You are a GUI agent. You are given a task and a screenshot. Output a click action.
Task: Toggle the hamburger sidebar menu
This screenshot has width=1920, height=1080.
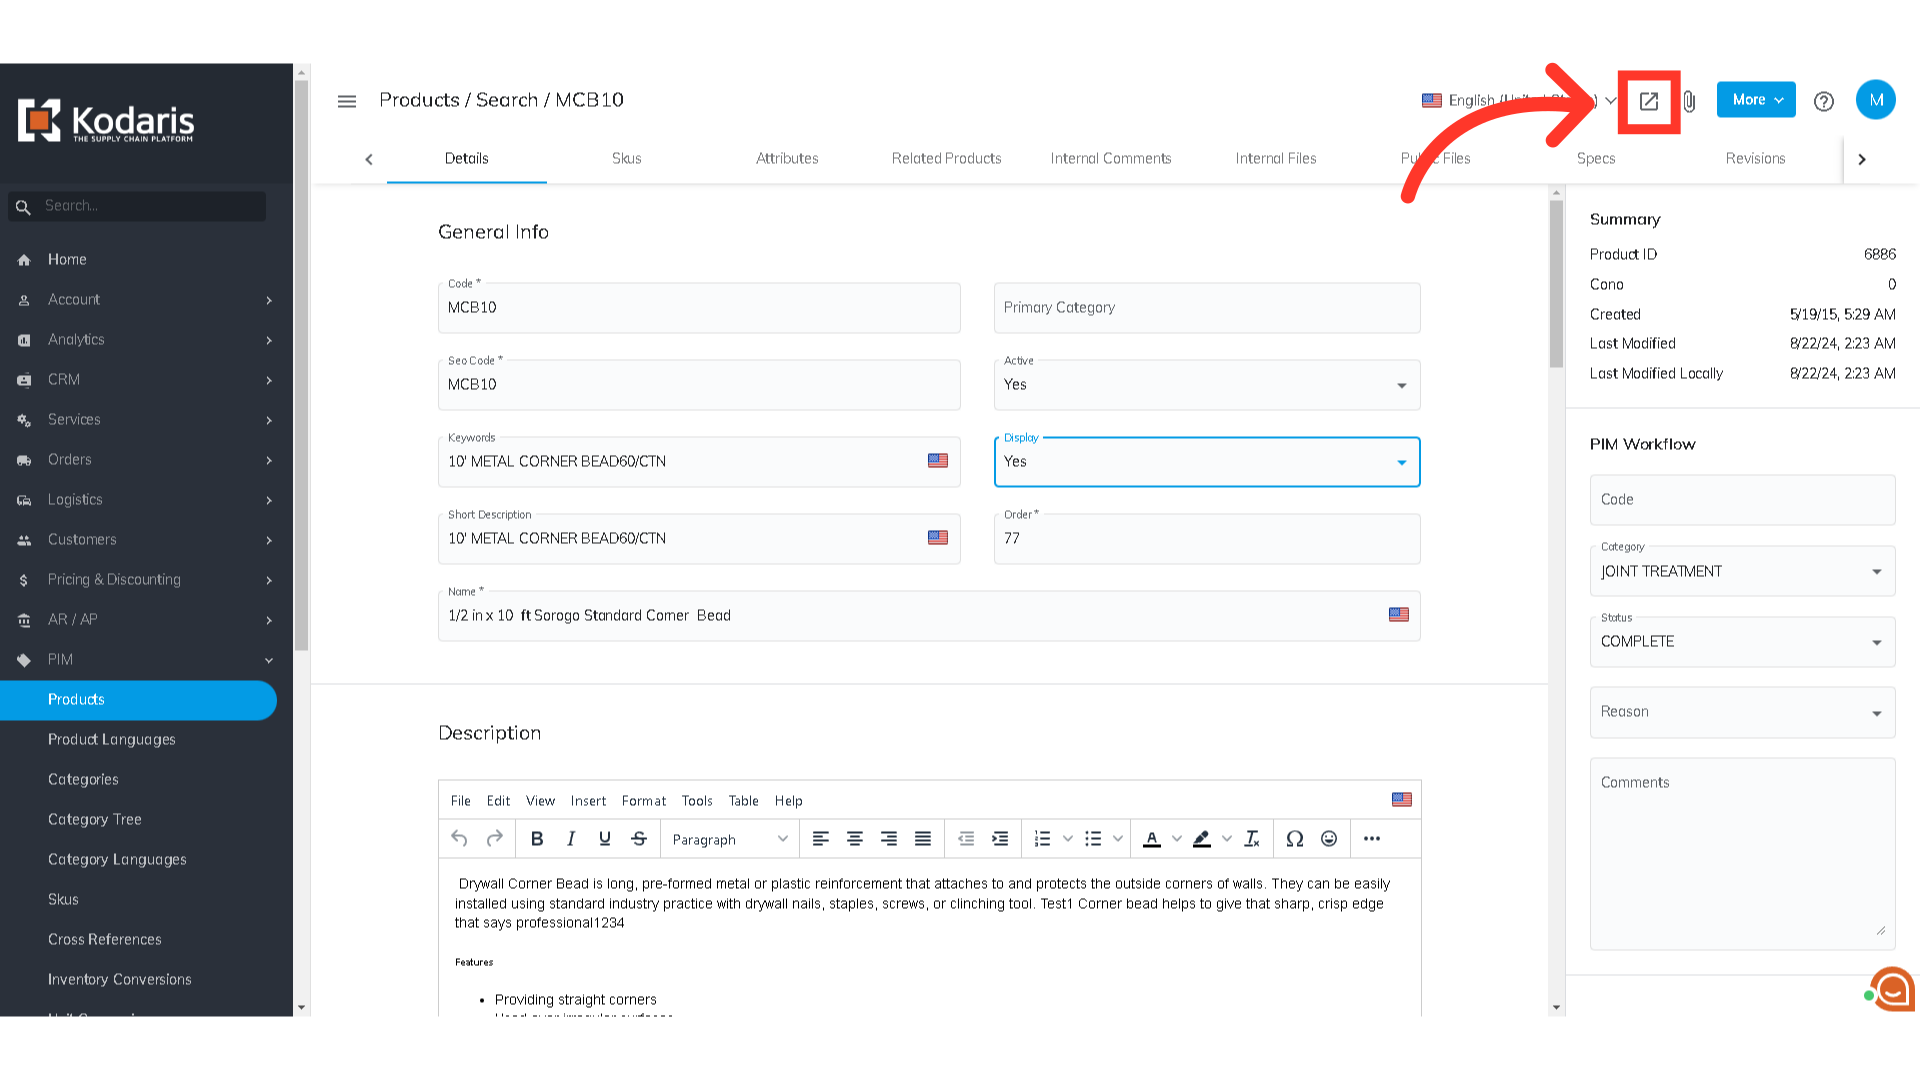pyautogui.click(x=347, y=101)
